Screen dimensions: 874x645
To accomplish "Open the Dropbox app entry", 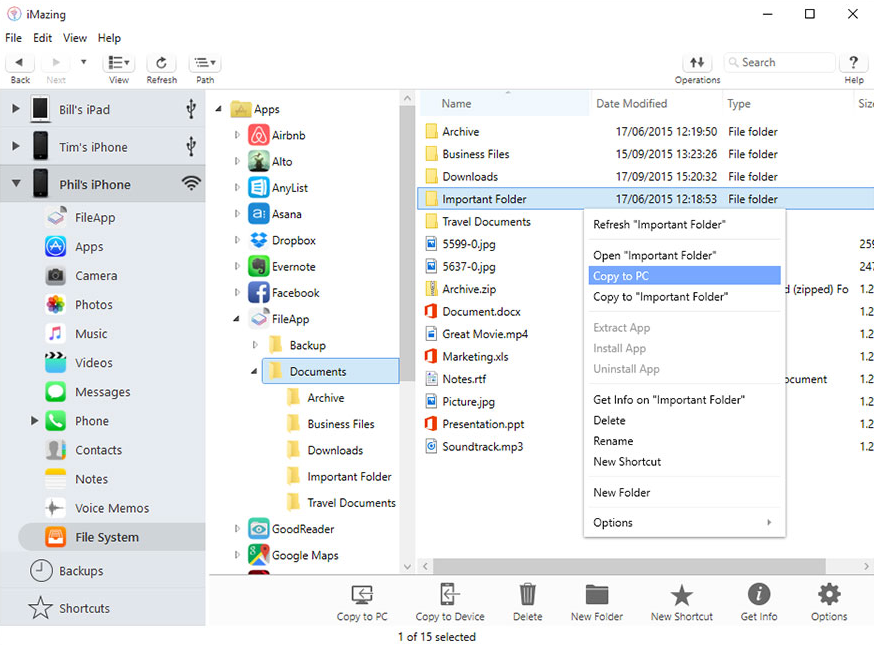I will 293,240.
